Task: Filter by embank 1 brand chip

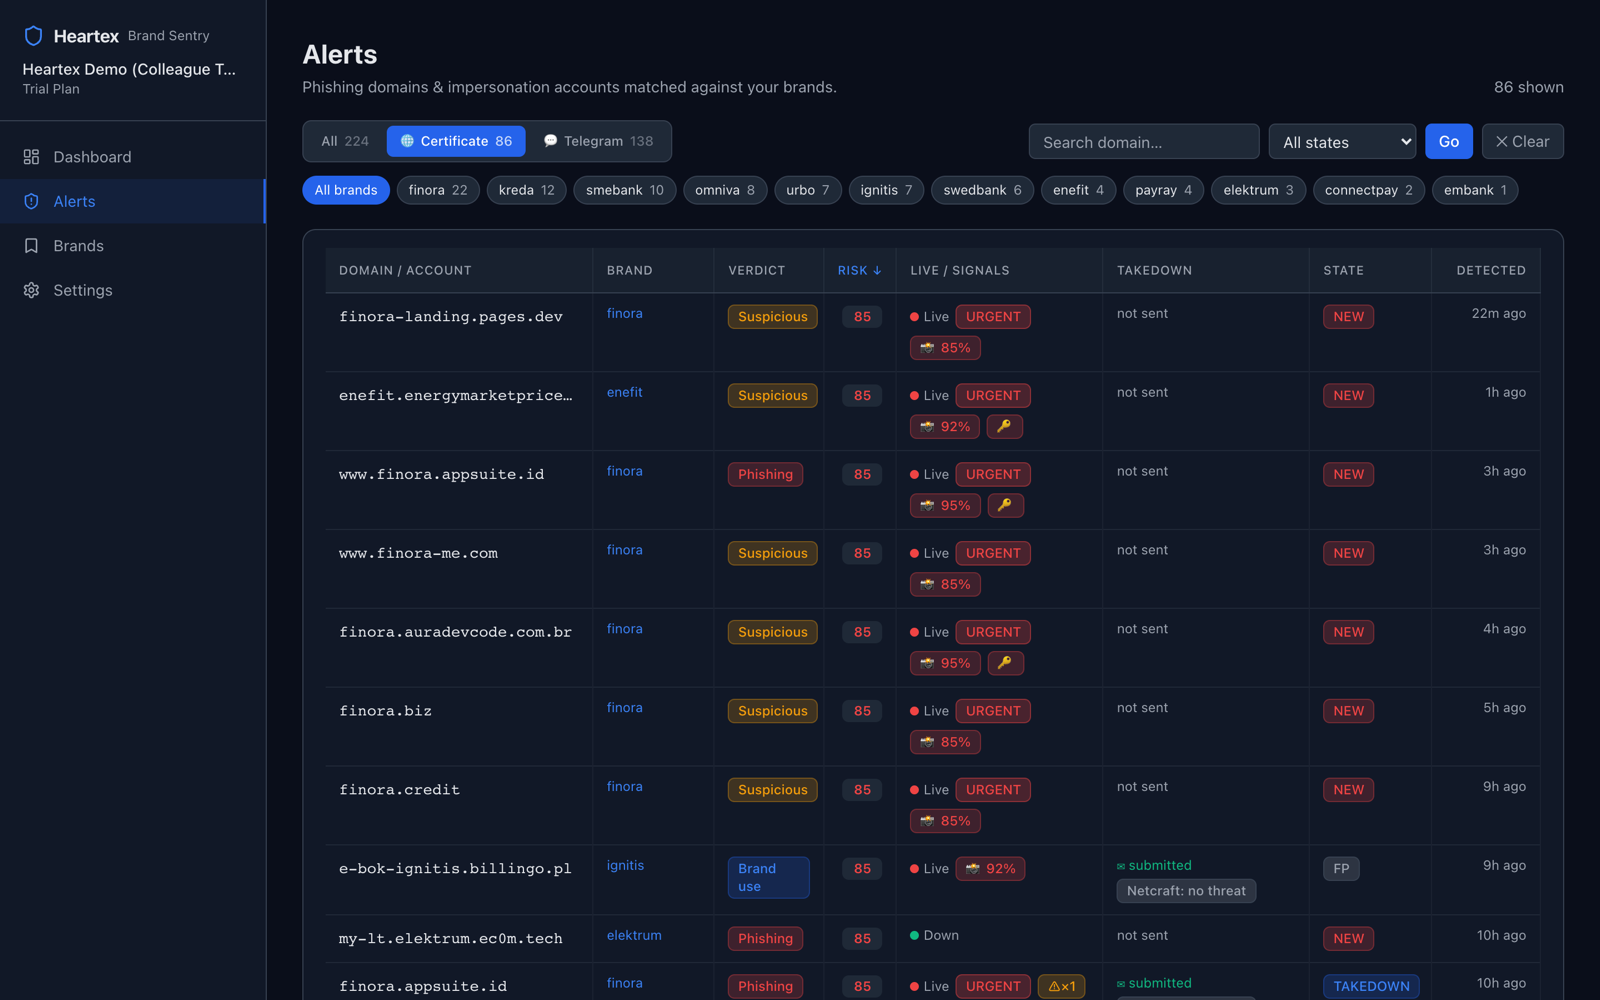Action: click(1475, 190)
